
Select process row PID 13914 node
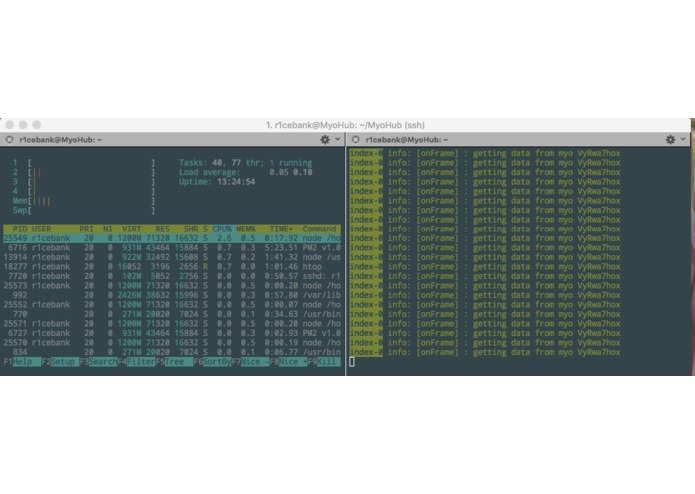[172, 257]
